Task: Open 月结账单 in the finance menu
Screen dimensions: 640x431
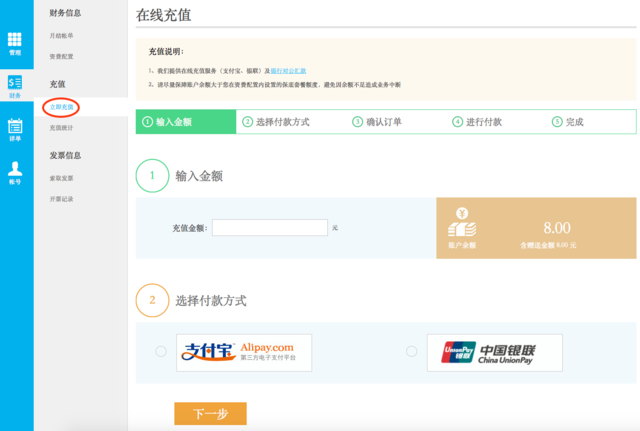Action: [61, 36]
